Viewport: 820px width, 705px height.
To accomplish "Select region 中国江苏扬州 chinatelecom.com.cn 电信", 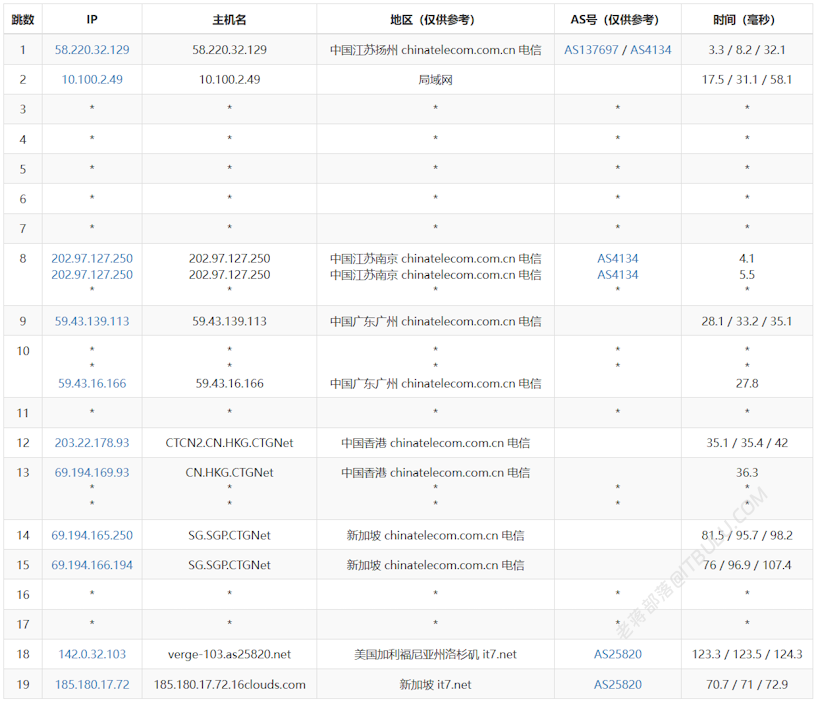I will tap(435, 50).
